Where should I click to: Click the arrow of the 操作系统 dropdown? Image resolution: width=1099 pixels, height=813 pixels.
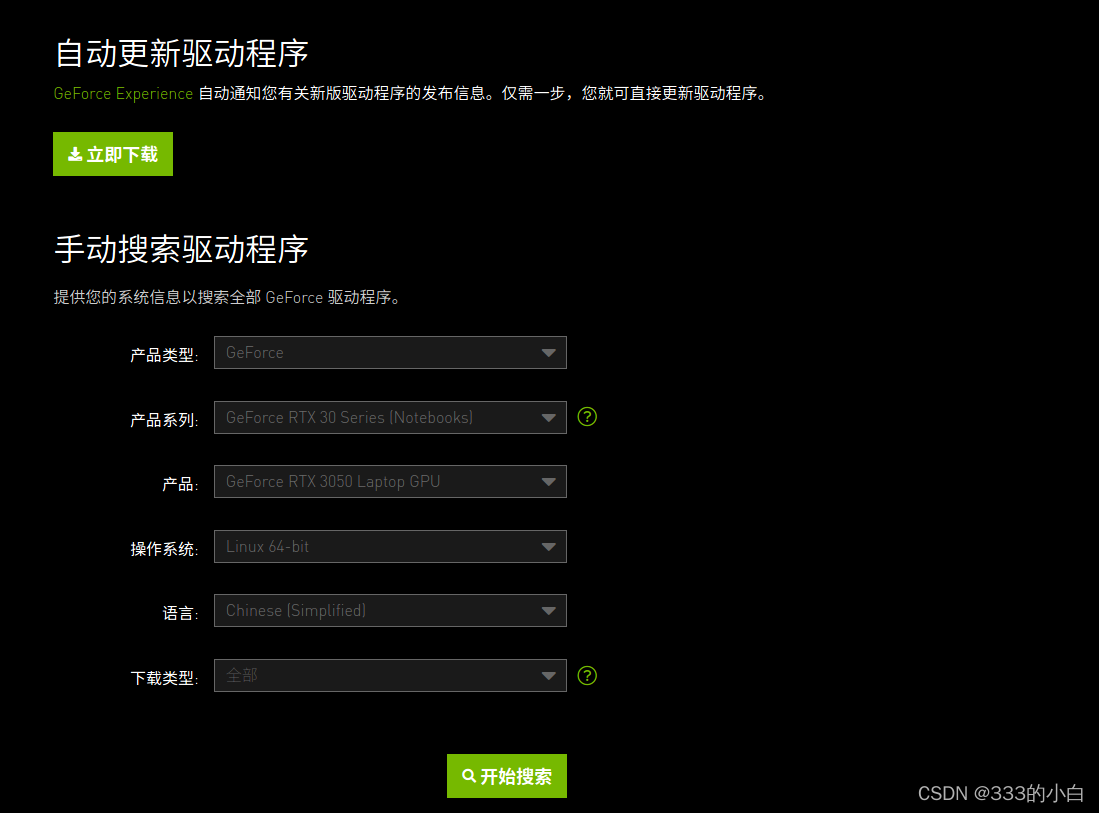tap(549, 547)
